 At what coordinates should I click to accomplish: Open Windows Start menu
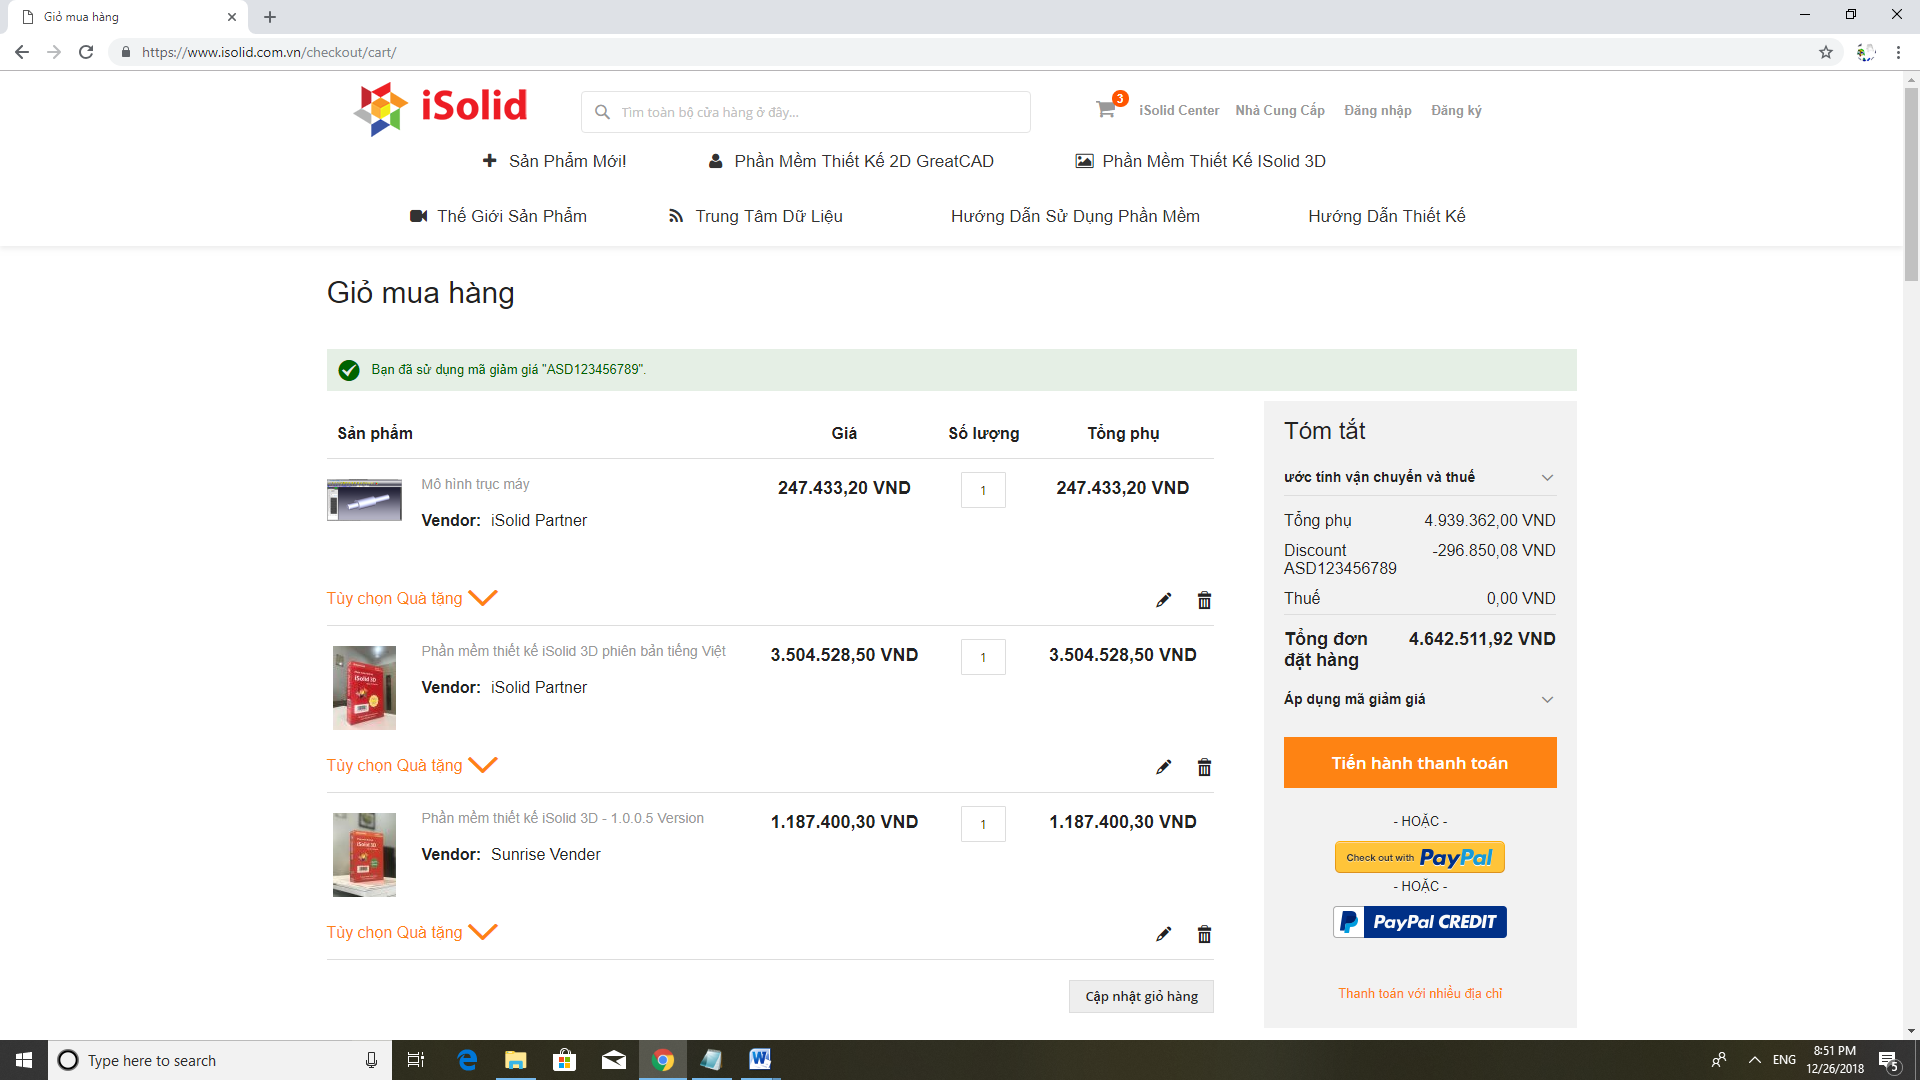pyautogui.click(x=24, y=1060)
